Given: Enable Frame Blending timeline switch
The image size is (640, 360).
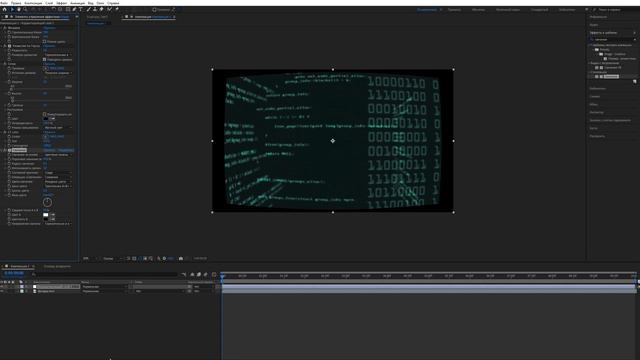Looking at the screenshot, I should (199, 274).
